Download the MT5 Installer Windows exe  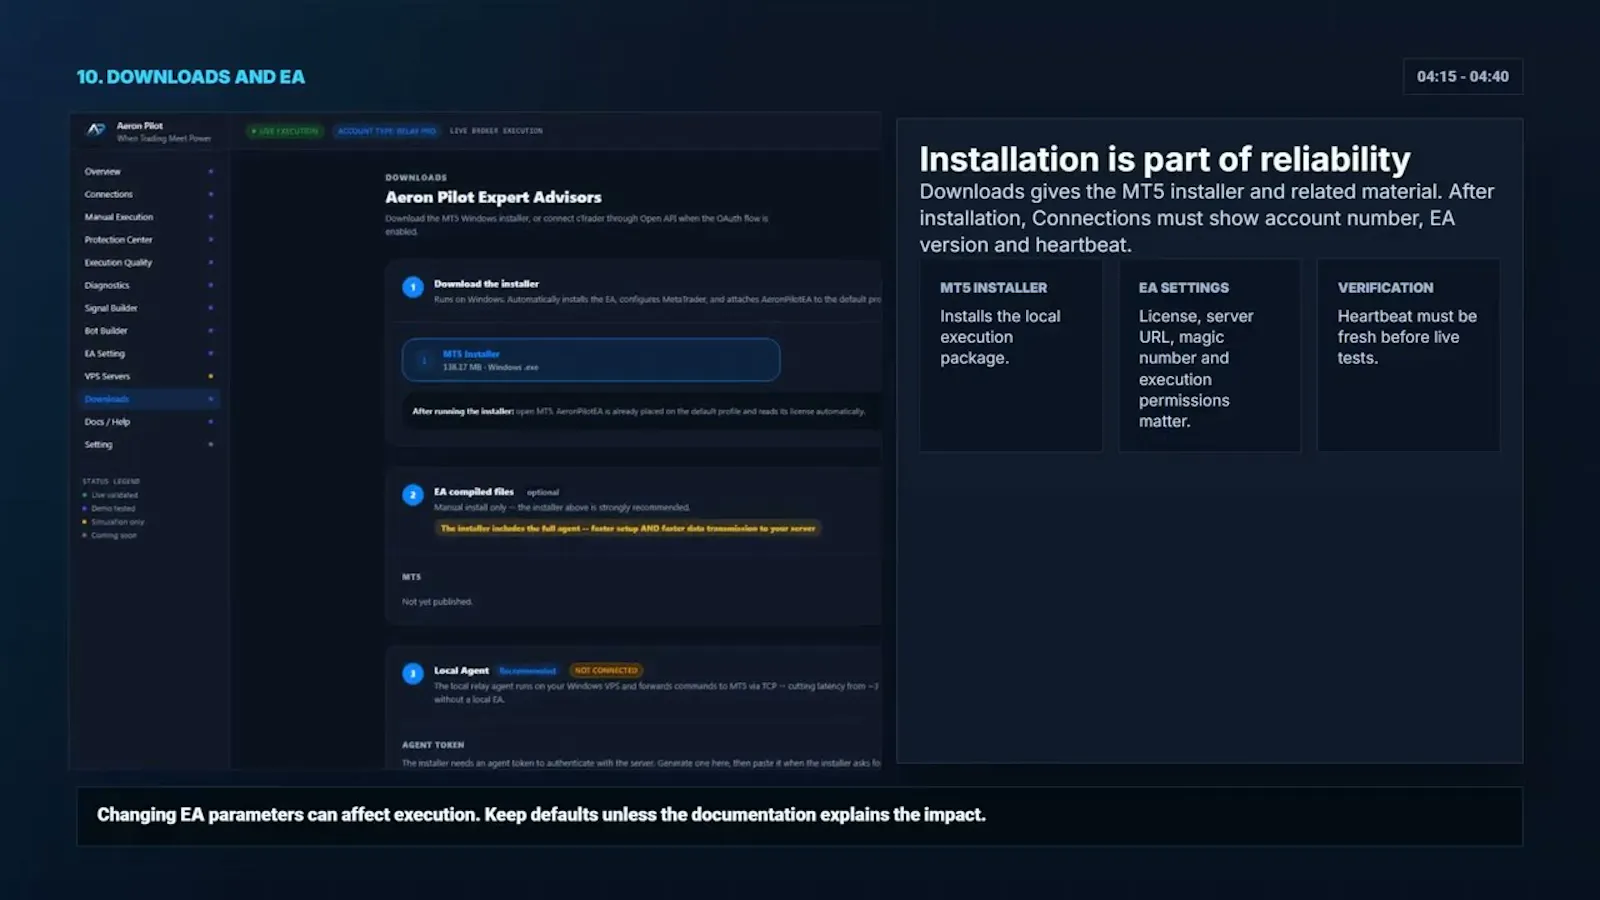pos(591,360)
